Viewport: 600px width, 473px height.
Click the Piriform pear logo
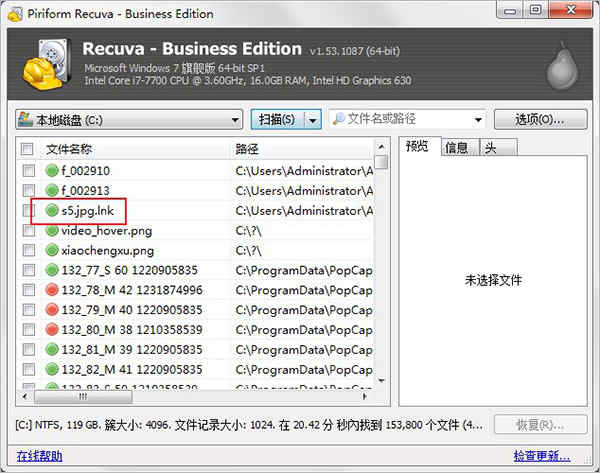point(562,66)
